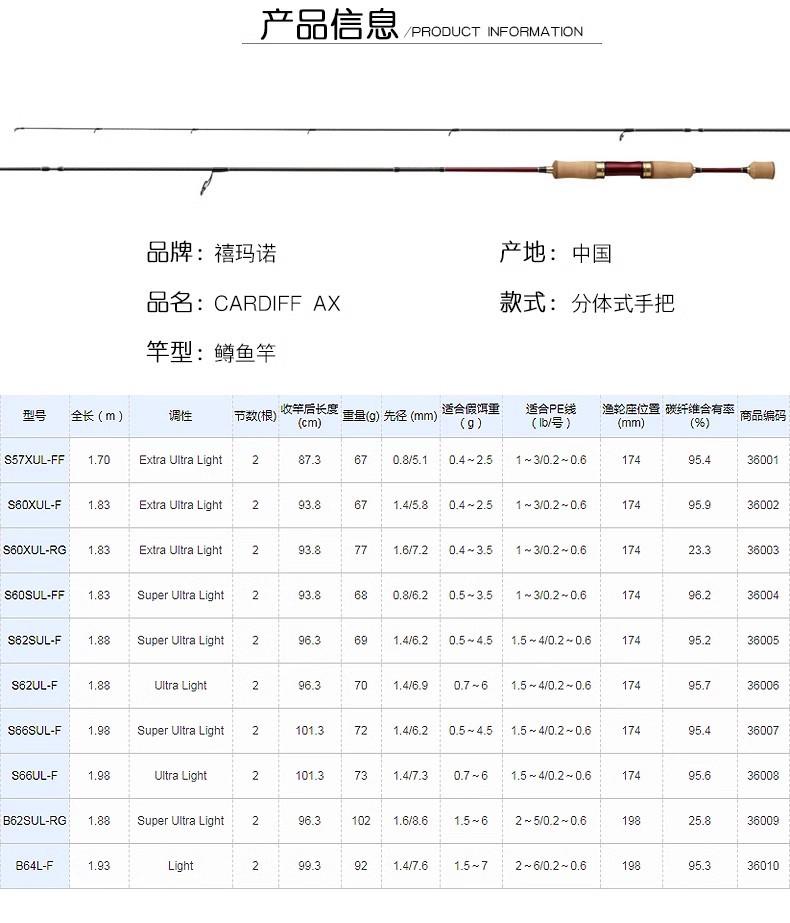
Task: Click the 调性 column header
Action: pos(181,416)
